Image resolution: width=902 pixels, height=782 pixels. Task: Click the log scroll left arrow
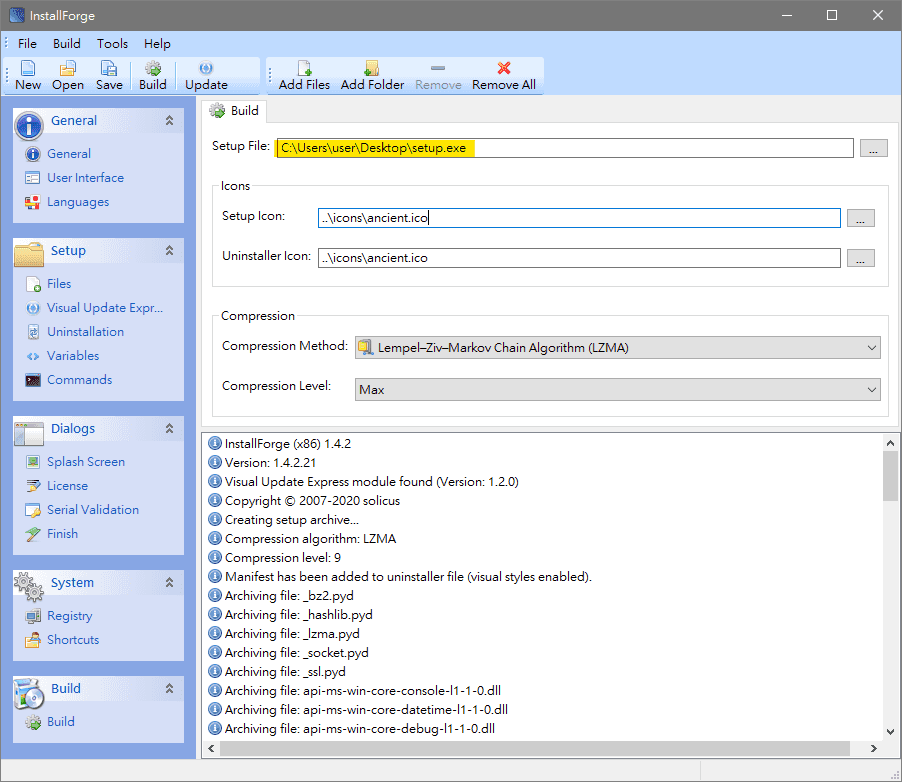(211, 748)
